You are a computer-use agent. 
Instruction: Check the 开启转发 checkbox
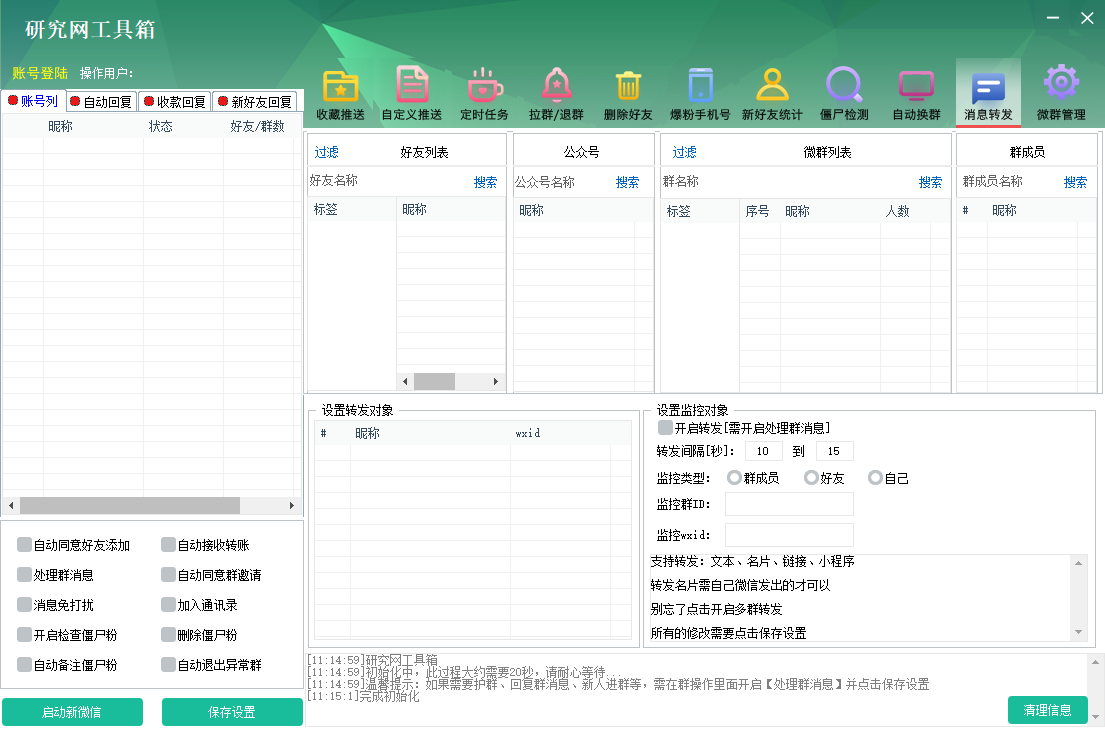point(663,428)
